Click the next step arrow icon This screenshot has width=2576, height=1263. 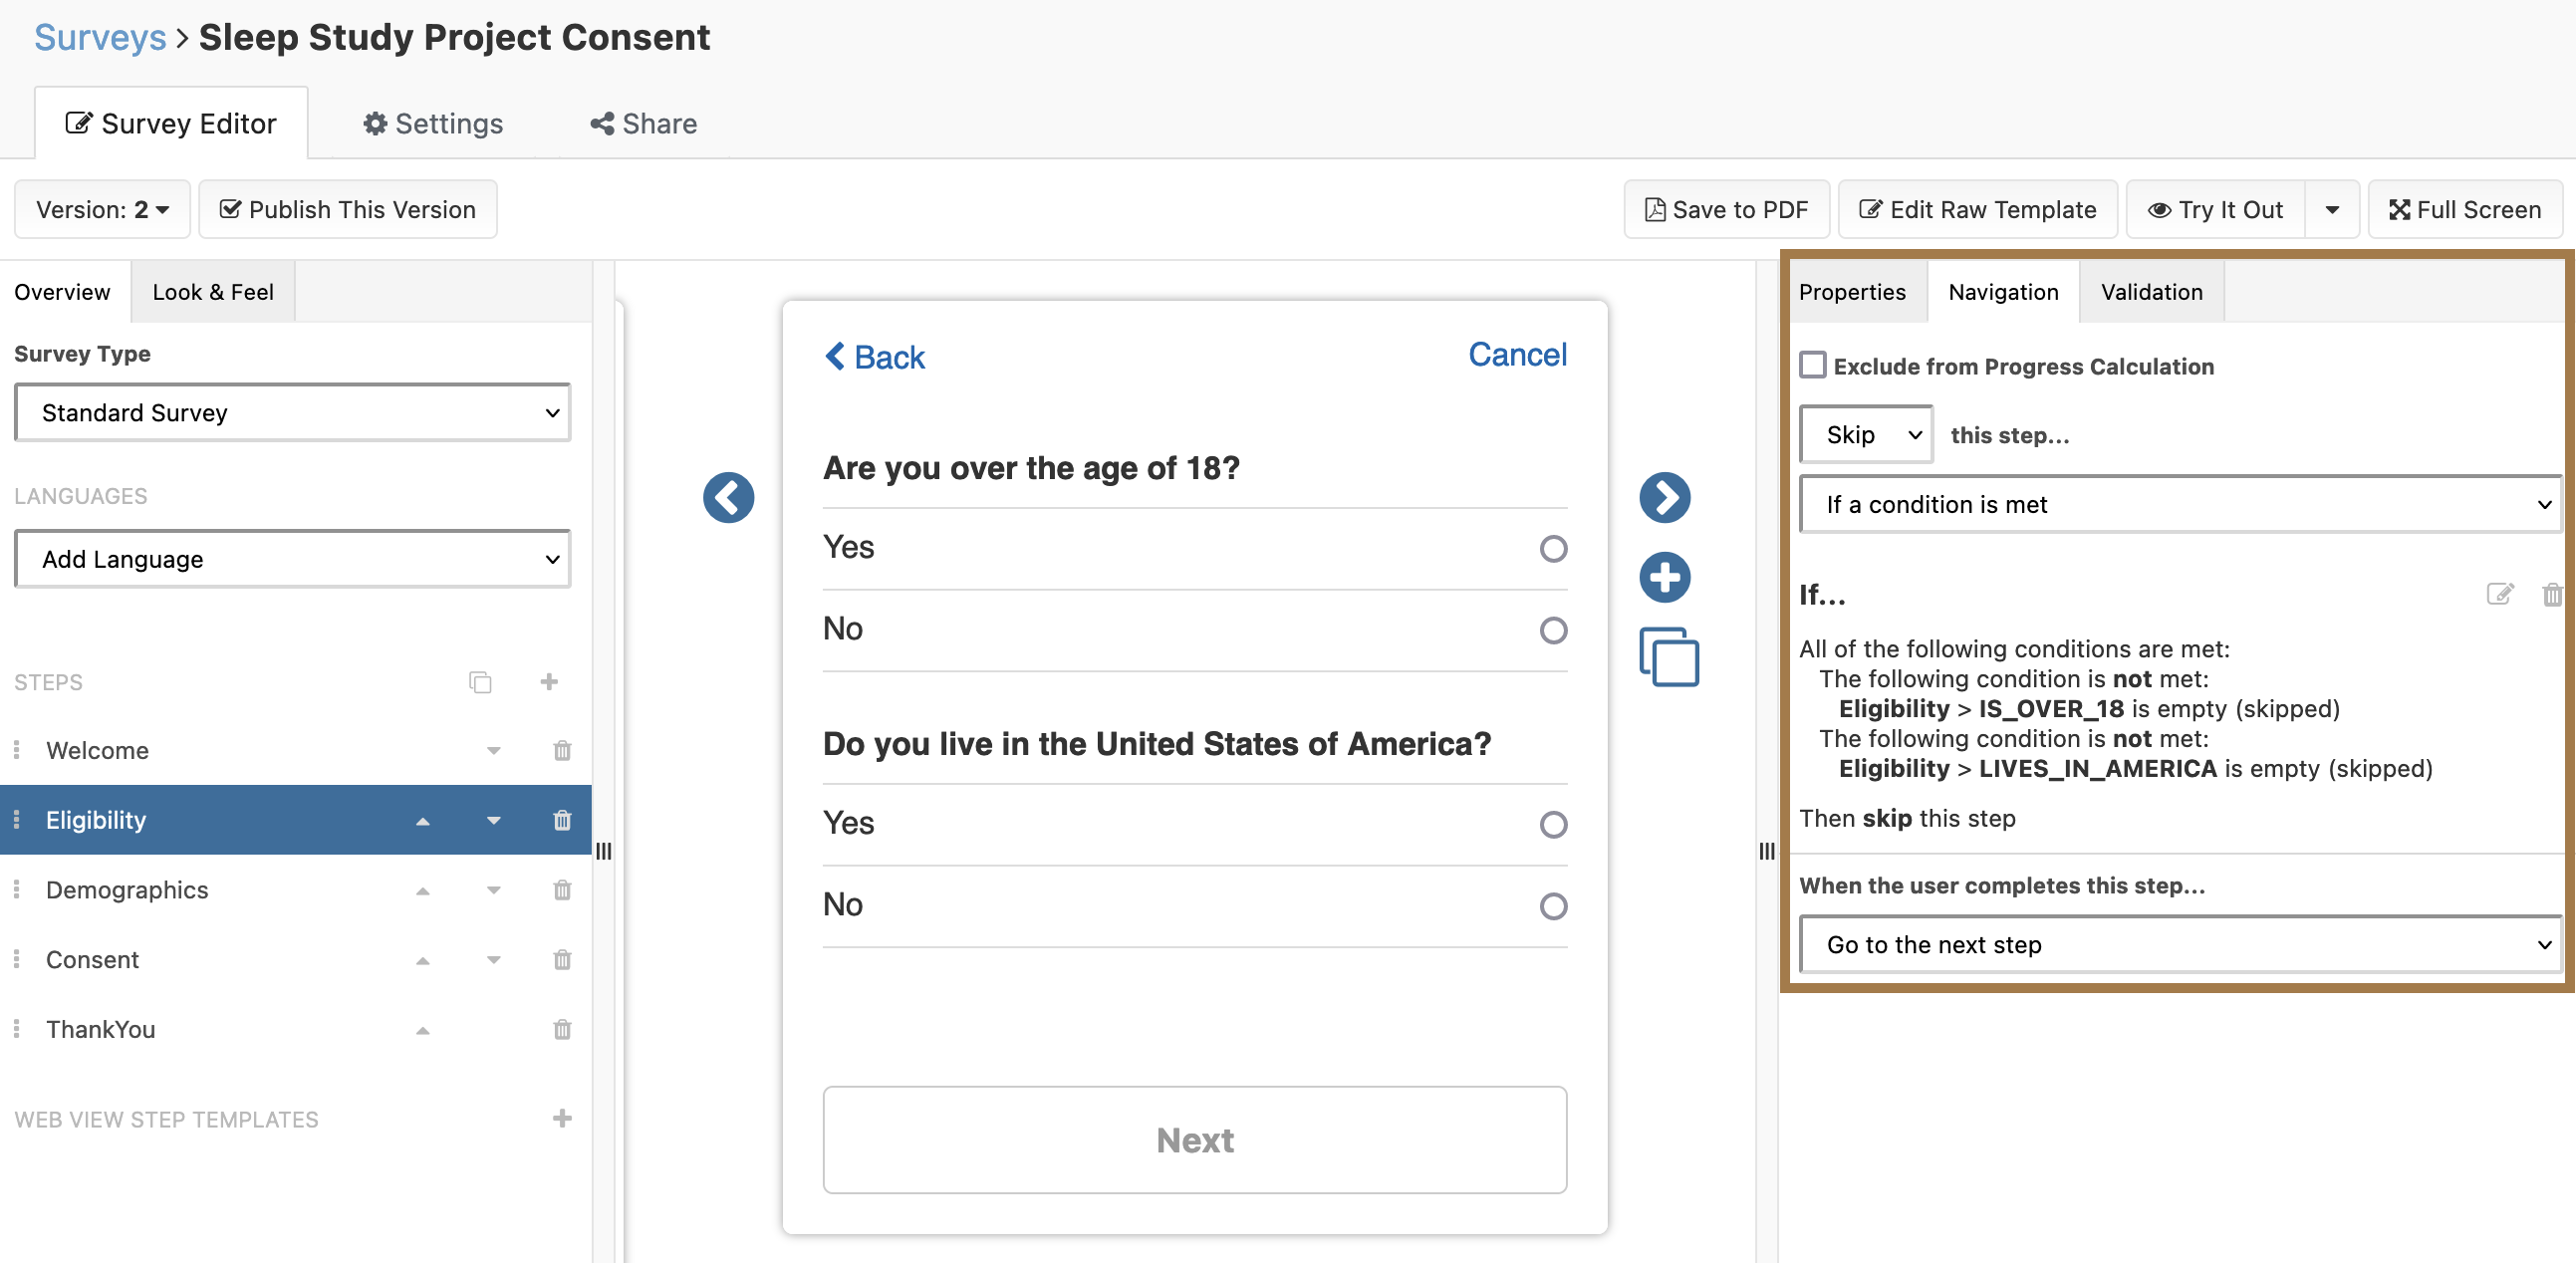[x=1664, y=497]
